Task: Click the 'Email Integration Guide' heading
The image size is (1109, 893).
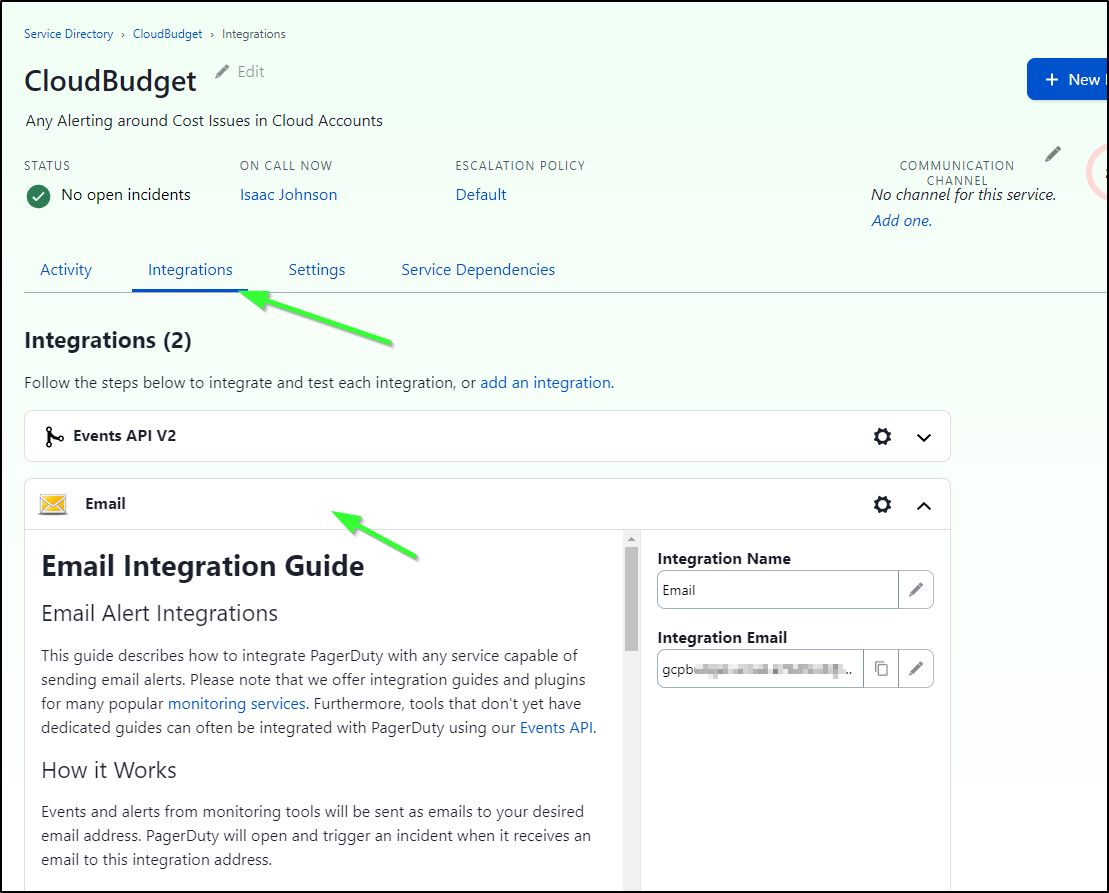Action: click(x=203, y=566)
